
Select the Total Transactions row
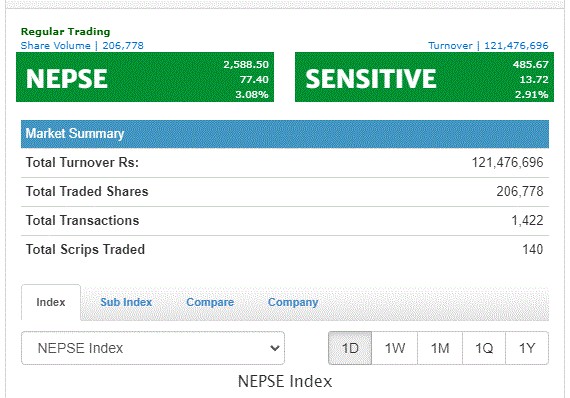pos(285,221)
